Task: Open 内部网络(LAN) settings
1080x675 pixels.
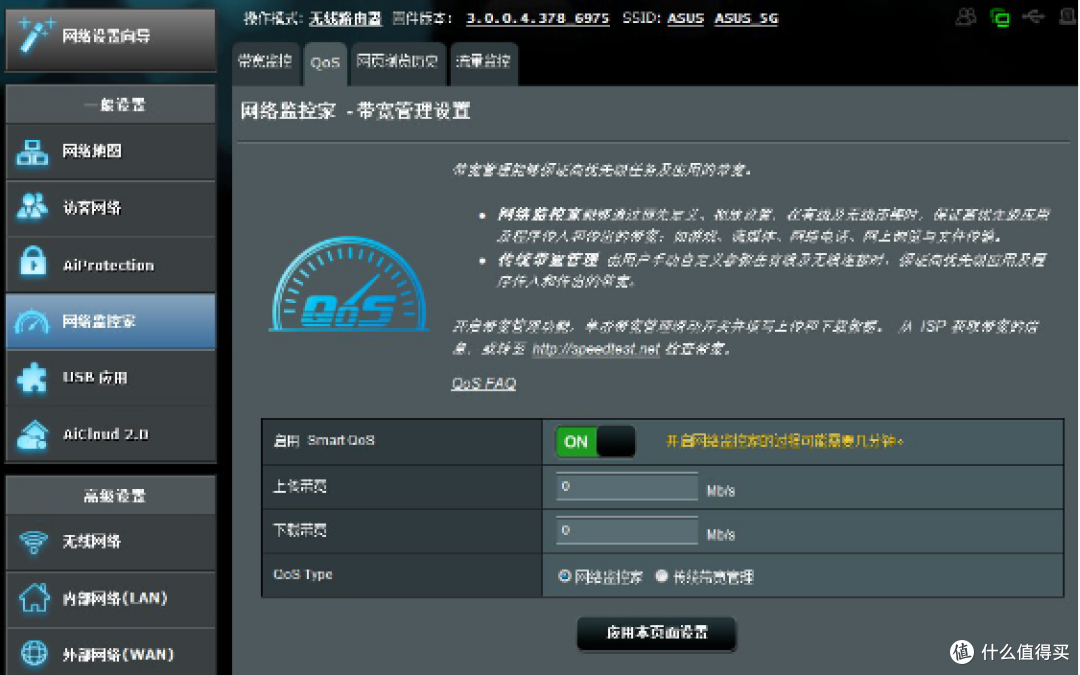Action: click(110, 599)
